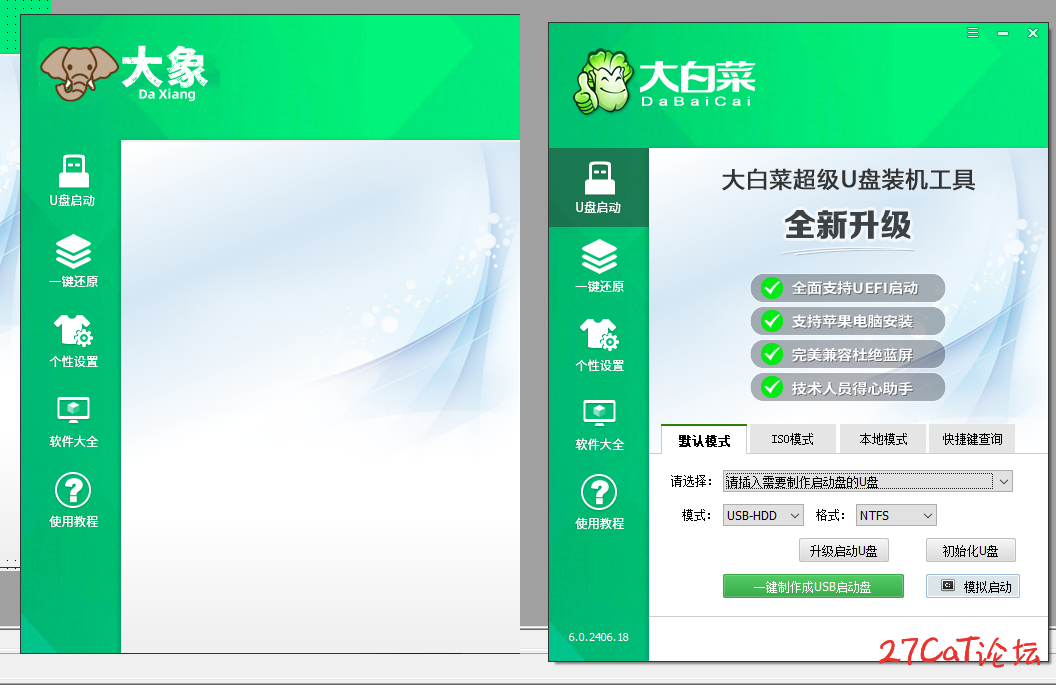Click the Da Xiang elephant logo
Image resolution: width=1056 pixels, height=693 pixels.
point(79,73)
